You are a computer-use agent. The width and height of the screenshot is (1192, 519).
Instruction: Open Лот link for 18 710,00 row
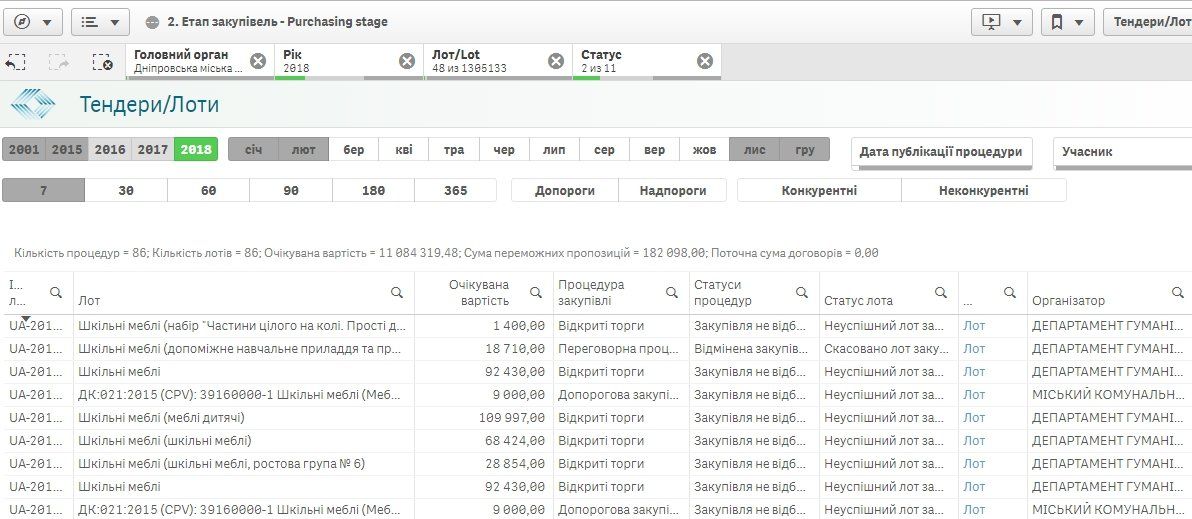[974, 349]
